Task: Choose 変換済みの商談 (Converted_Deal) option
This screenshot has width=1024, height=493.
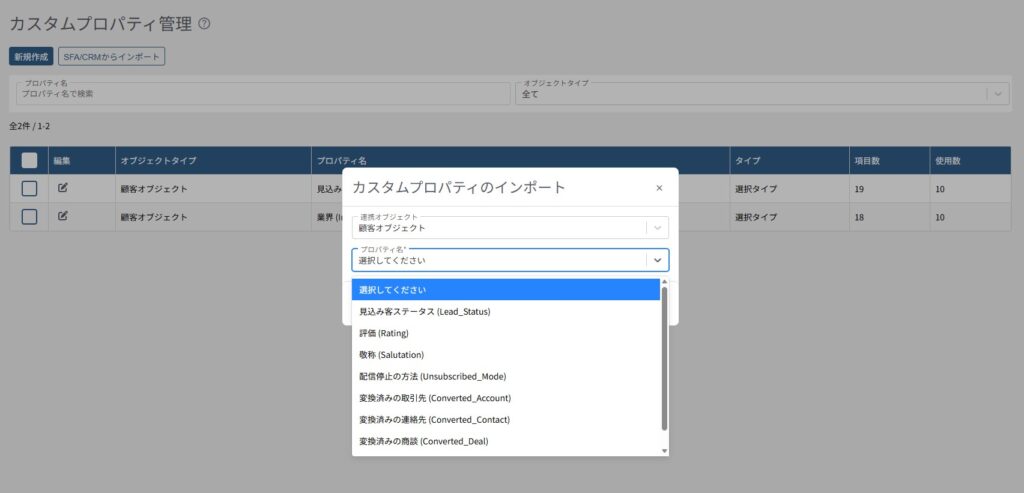Action: point(423,441)
